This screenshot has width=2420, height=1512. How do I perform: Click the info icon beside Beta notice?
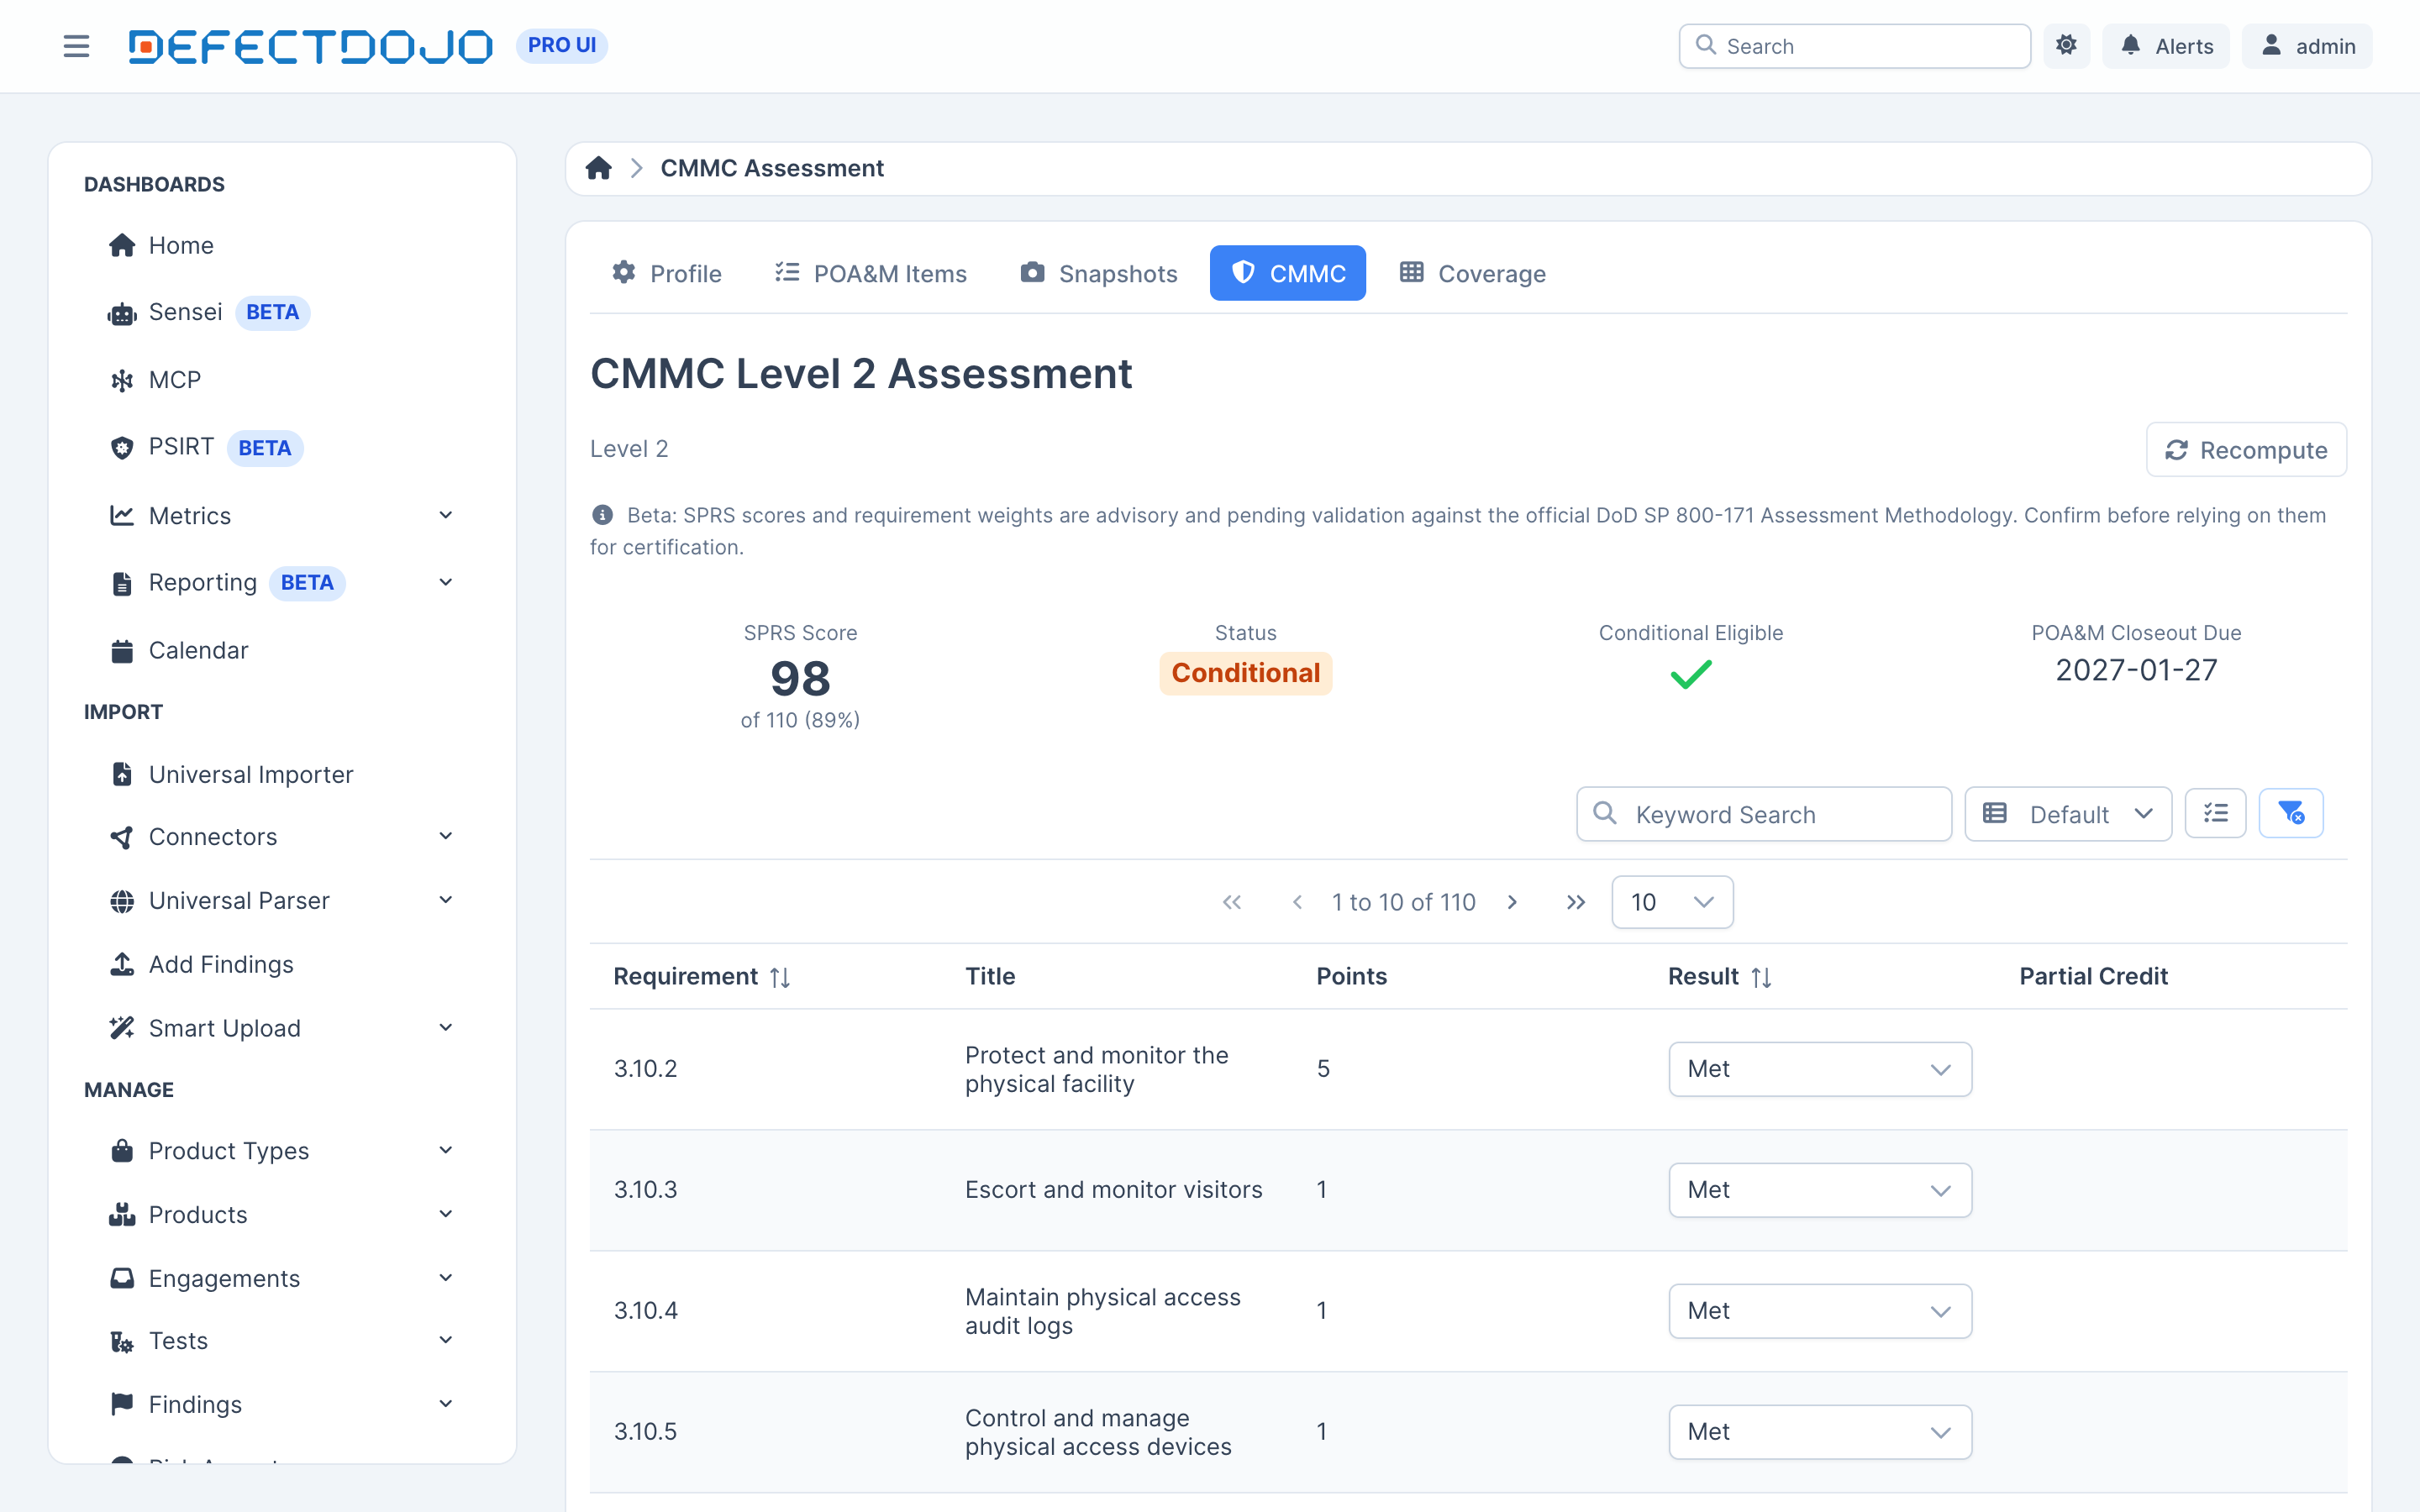[x=602, y=515]
